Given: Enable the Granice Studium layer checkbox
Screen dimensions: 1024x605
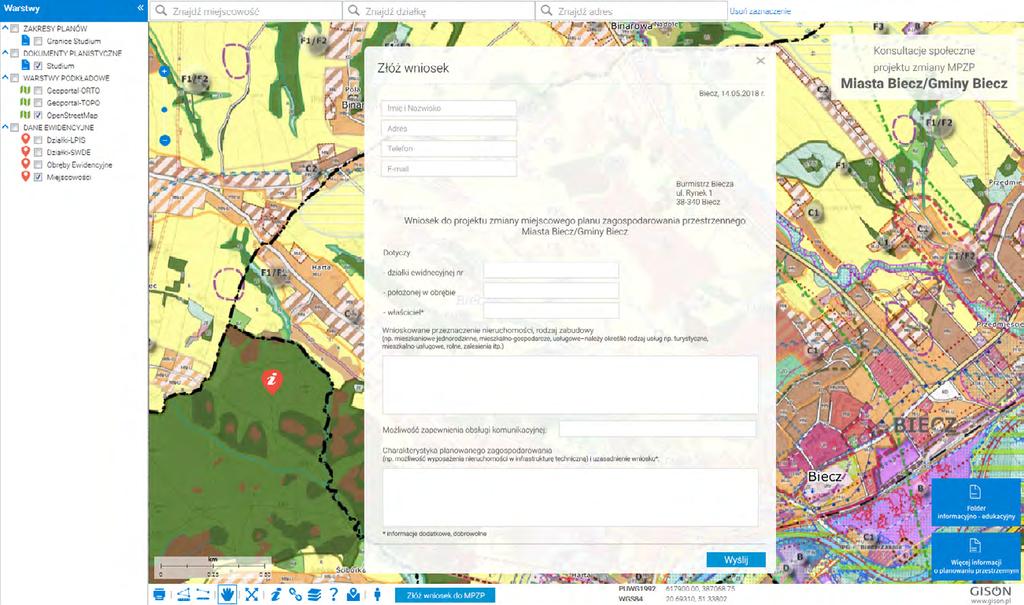Looking at the screenshot, I should [38, 41].
